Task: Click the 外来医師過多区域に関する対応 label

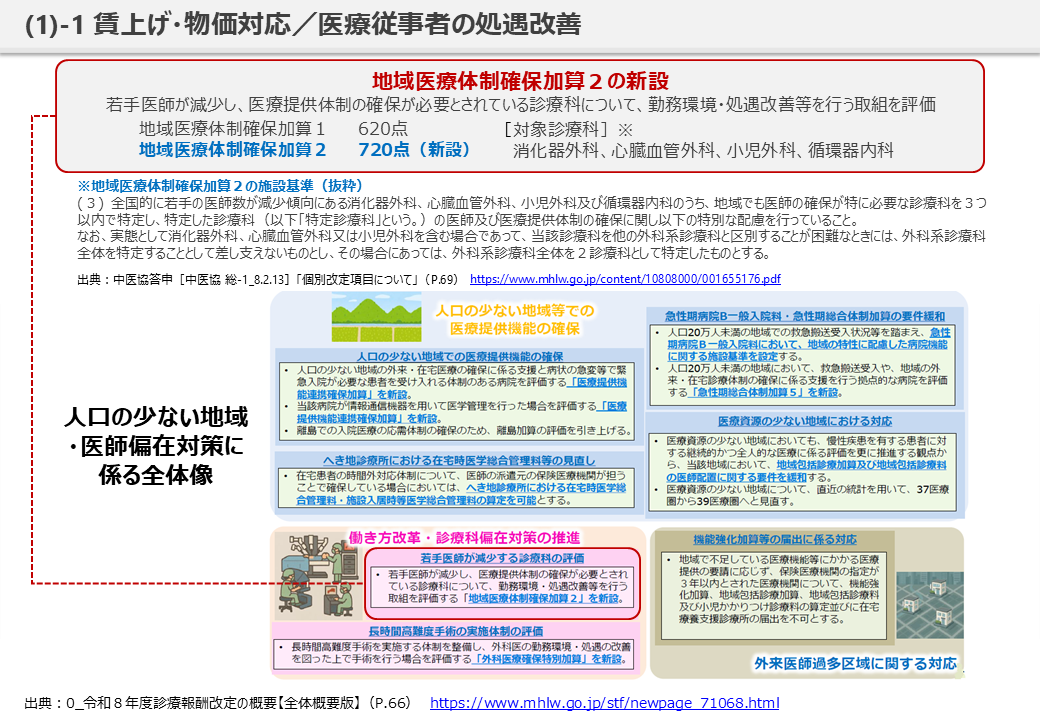Action: tap(855, 663)
